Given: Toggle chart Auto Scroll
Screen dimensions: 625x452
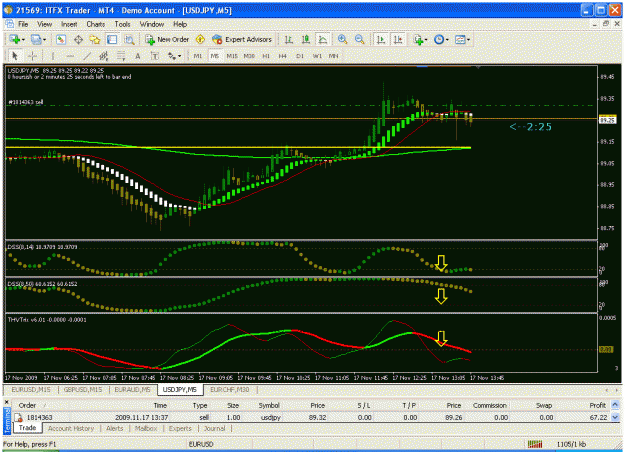Looking at the screenshot, I should 381,39.
